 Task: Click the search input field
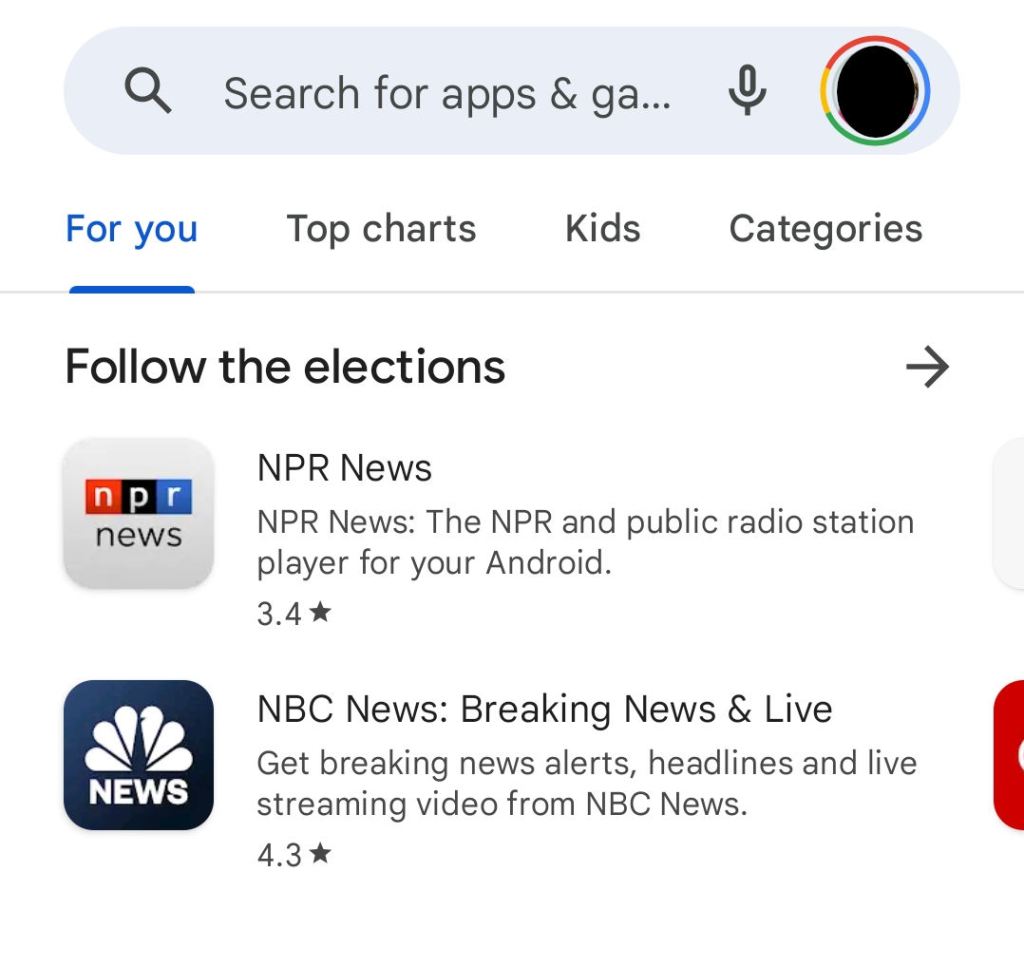pos(450,91)
